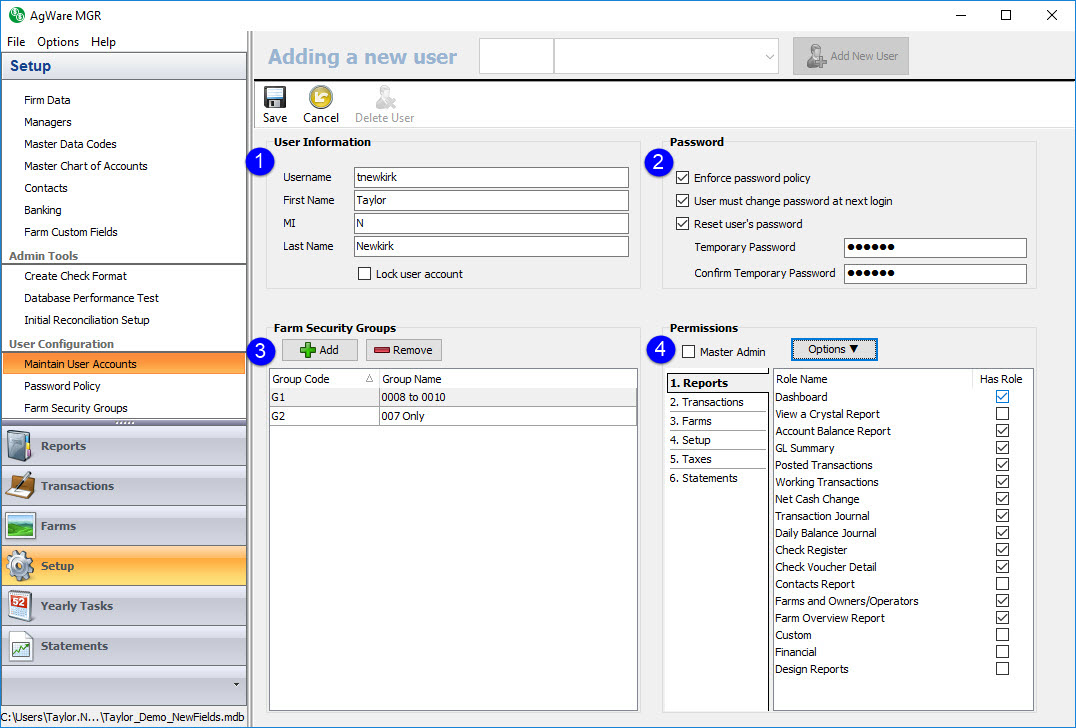This screenshot has height=728, width=1076.
Task: Switch to the 2. Transactions permissions tab
Action: click(x=707, y=402)
